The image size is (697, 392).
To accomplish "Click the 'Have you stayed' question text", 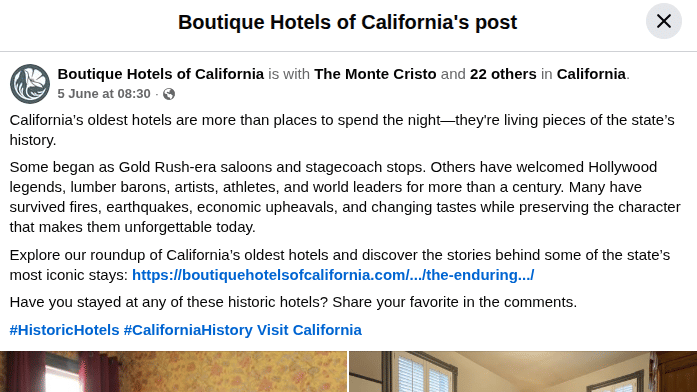I will click(x=293, y=302).
